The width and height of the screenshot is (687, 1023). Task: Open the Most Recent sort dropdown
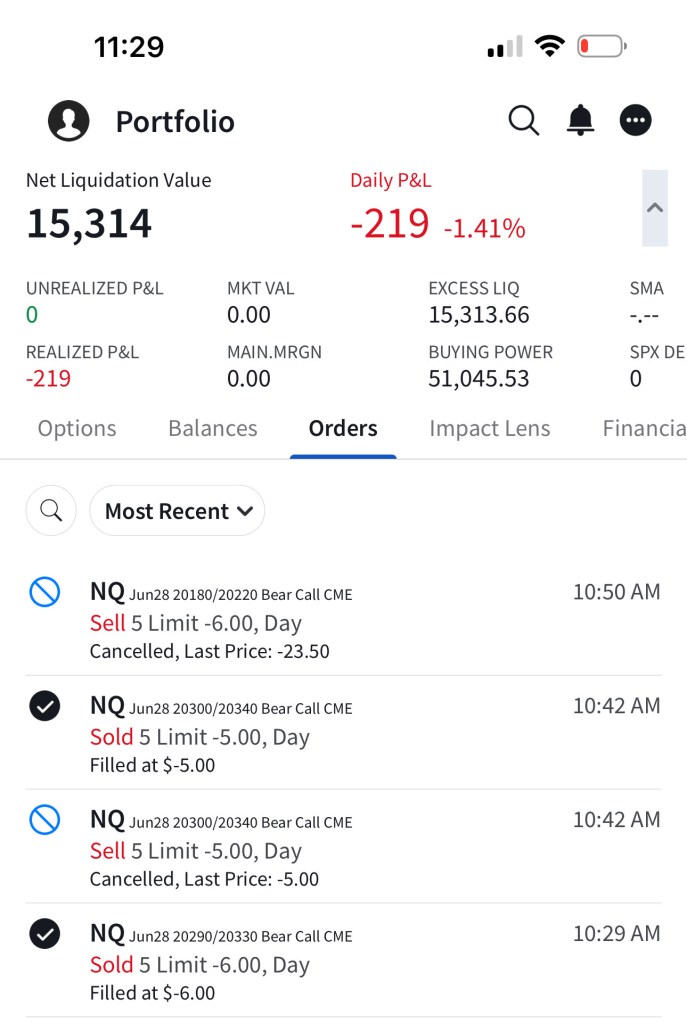coord(178,511)
